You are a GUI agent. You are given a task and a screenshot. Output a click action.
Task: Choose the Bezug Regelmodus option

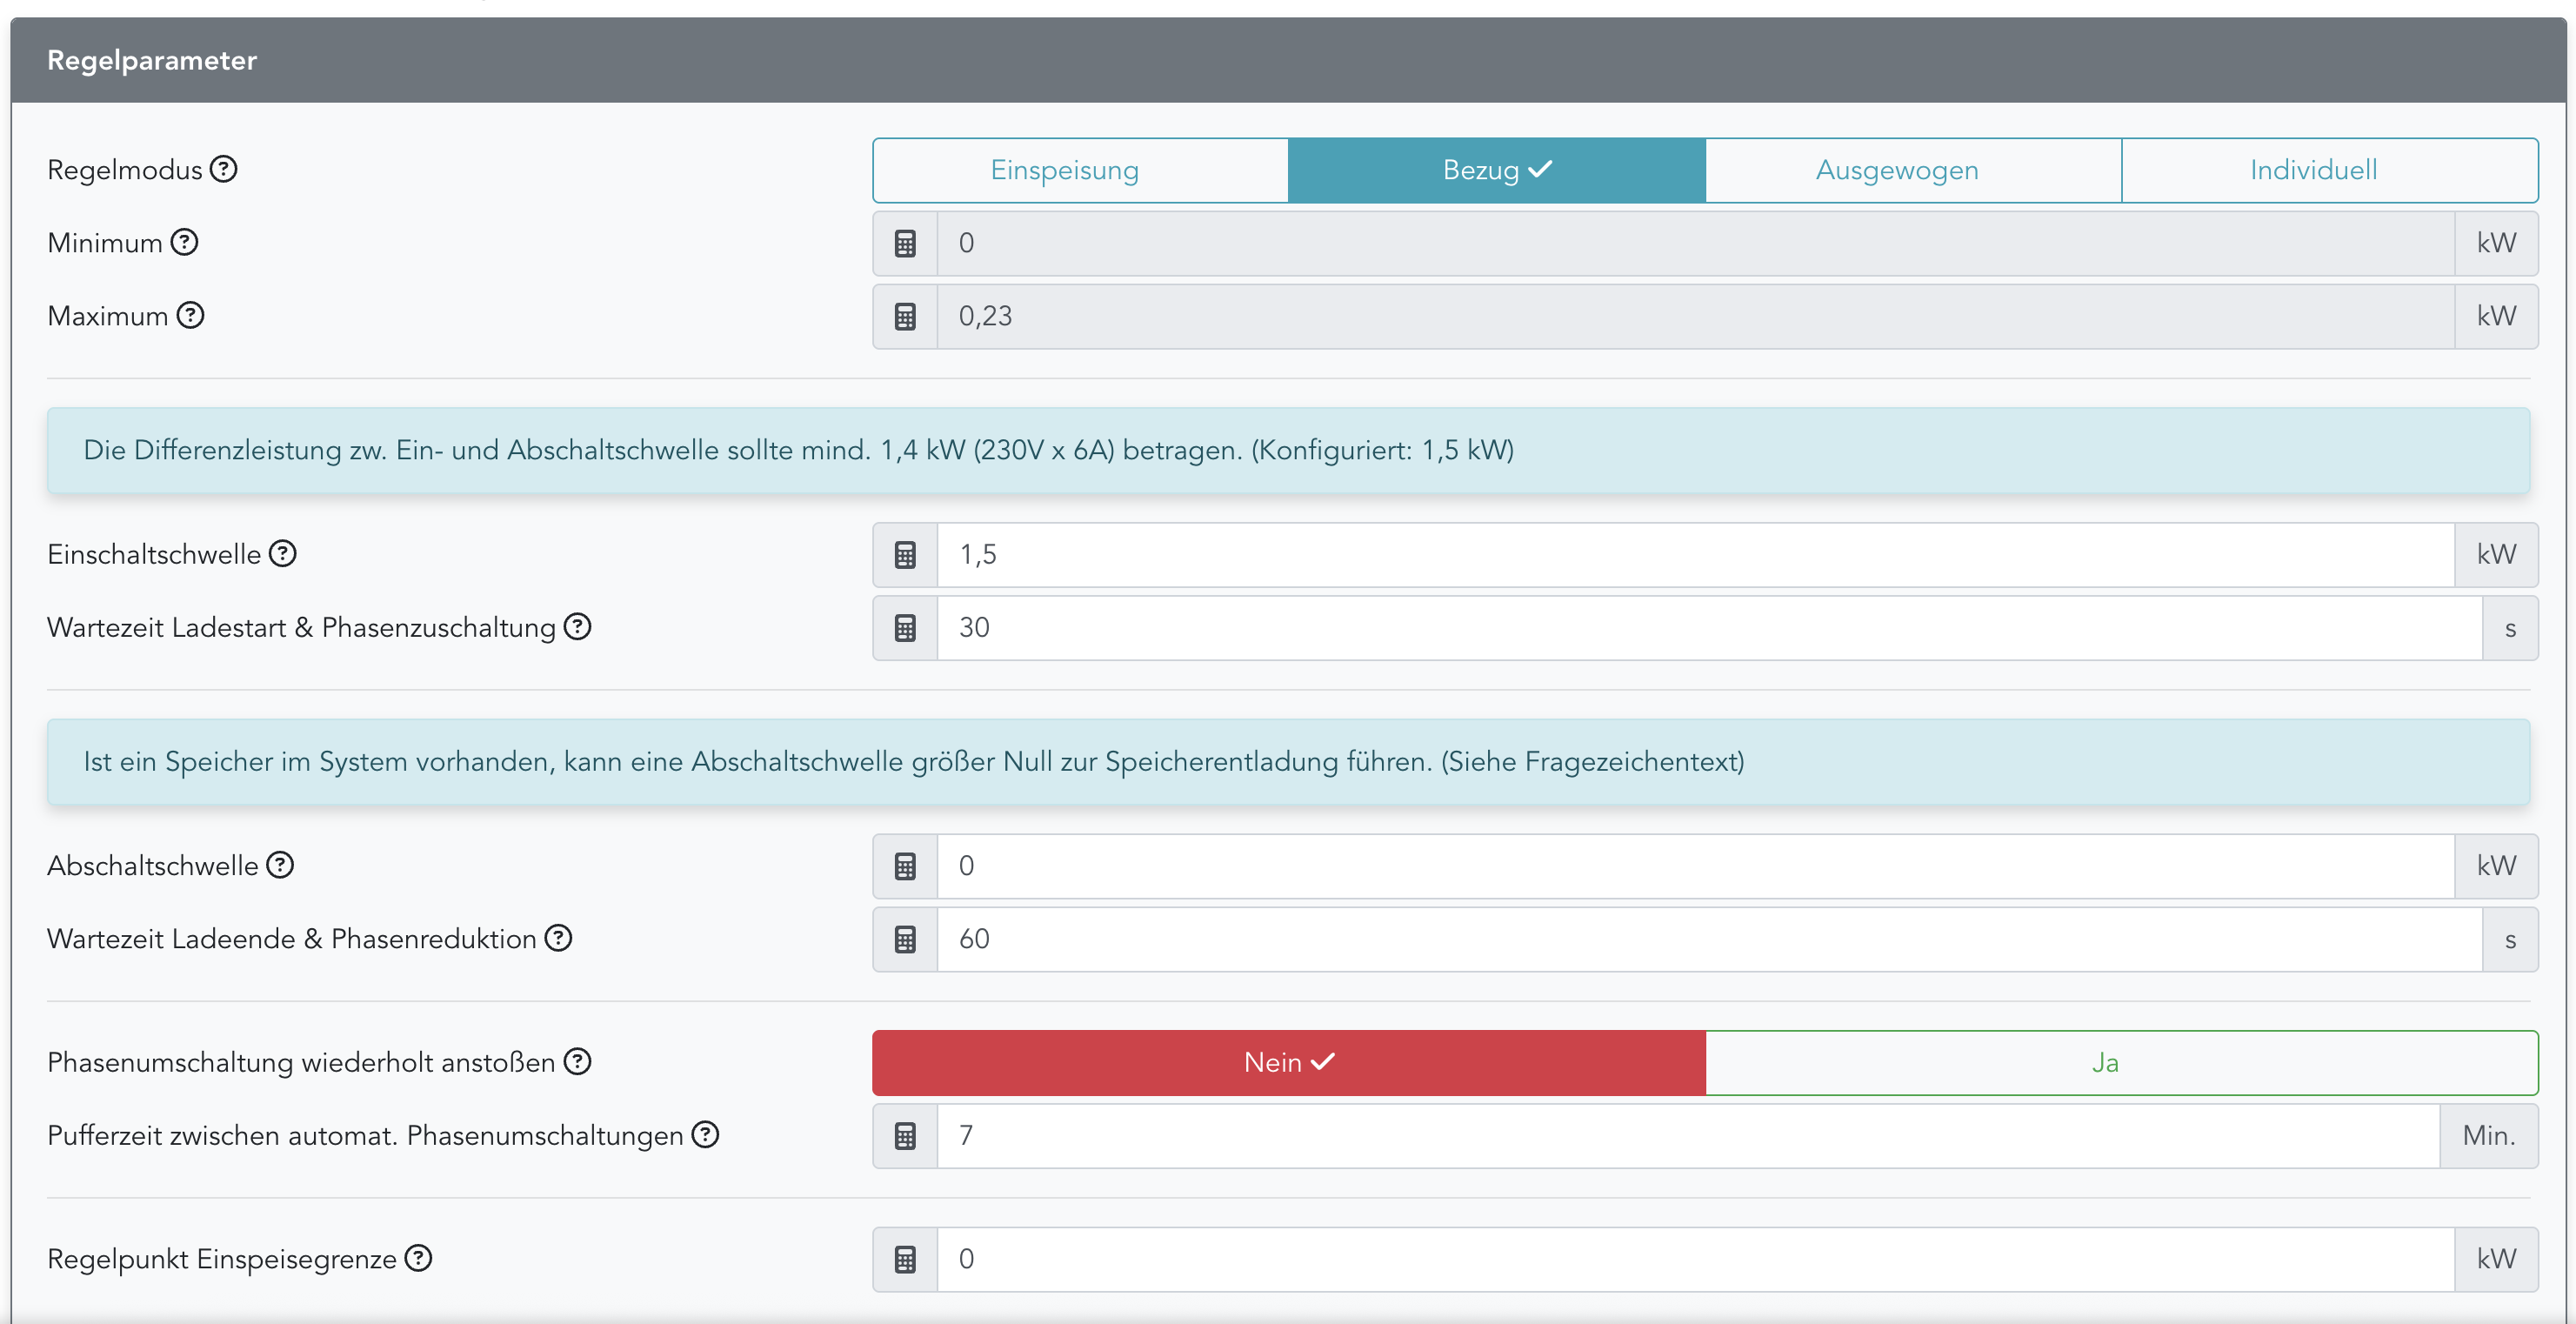coord(1496,170)
